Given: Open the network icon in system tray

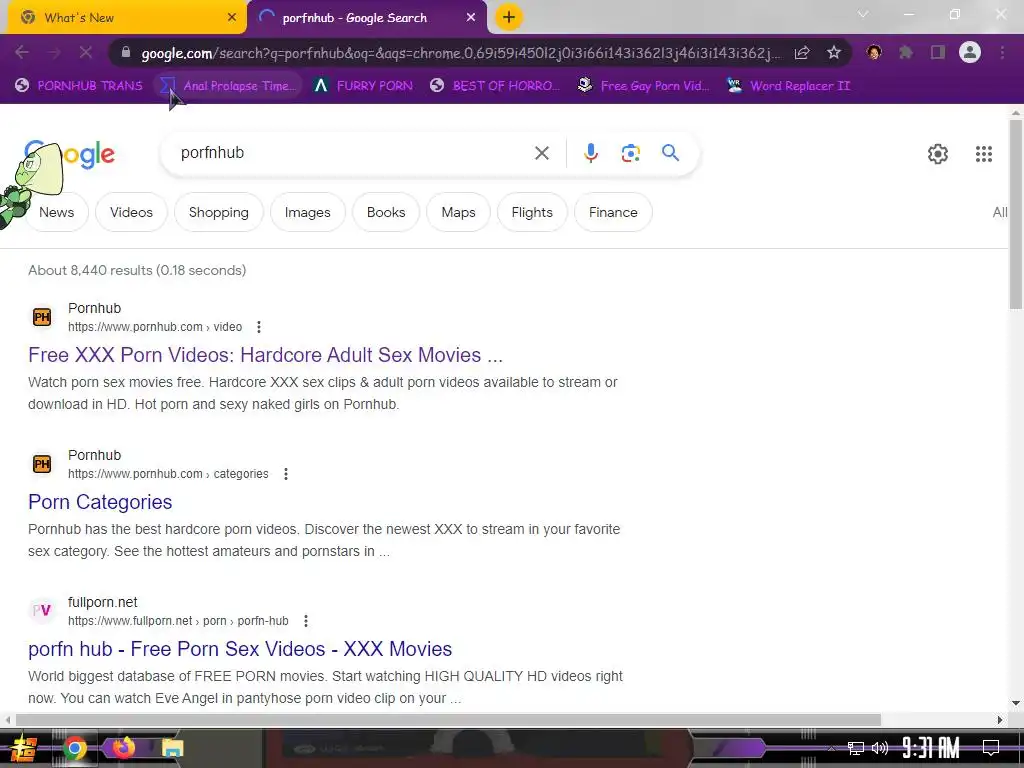Looking at the screenshot, I should 855,748.
